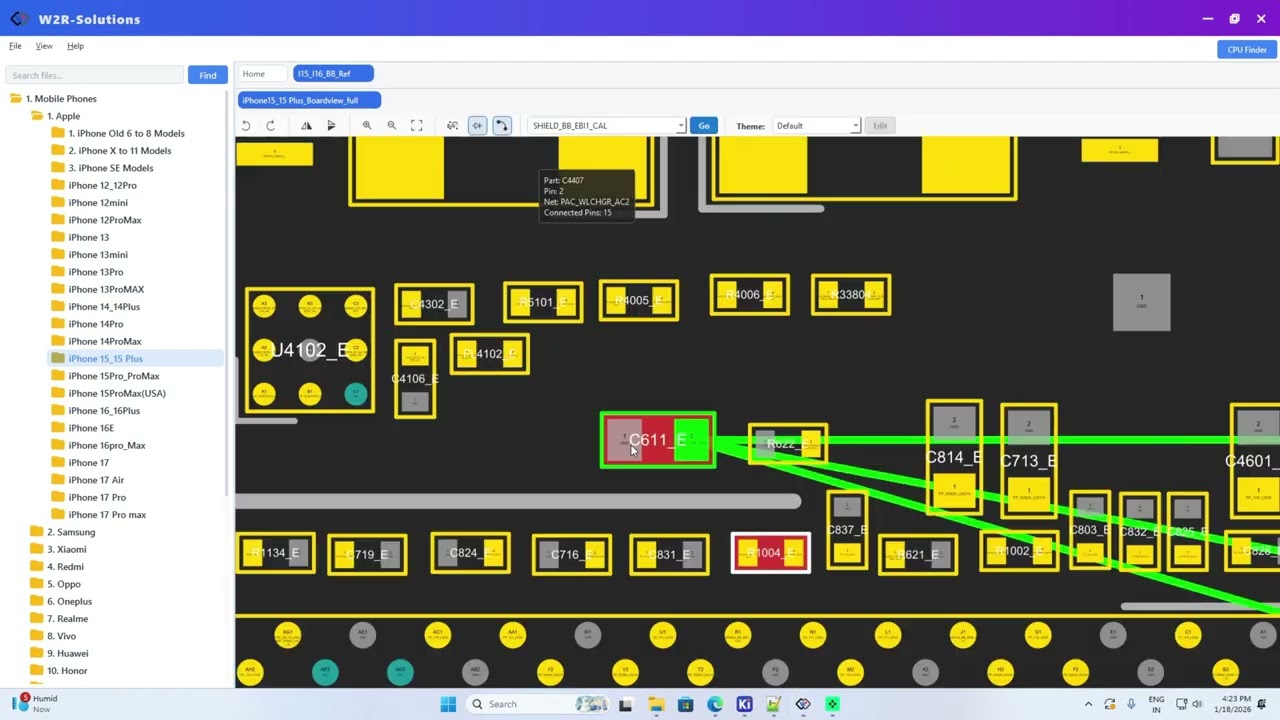The image size is (1280, 720).
Task: Switch to the I15_I16_BB_Ref tab
Action: point(333,73)
